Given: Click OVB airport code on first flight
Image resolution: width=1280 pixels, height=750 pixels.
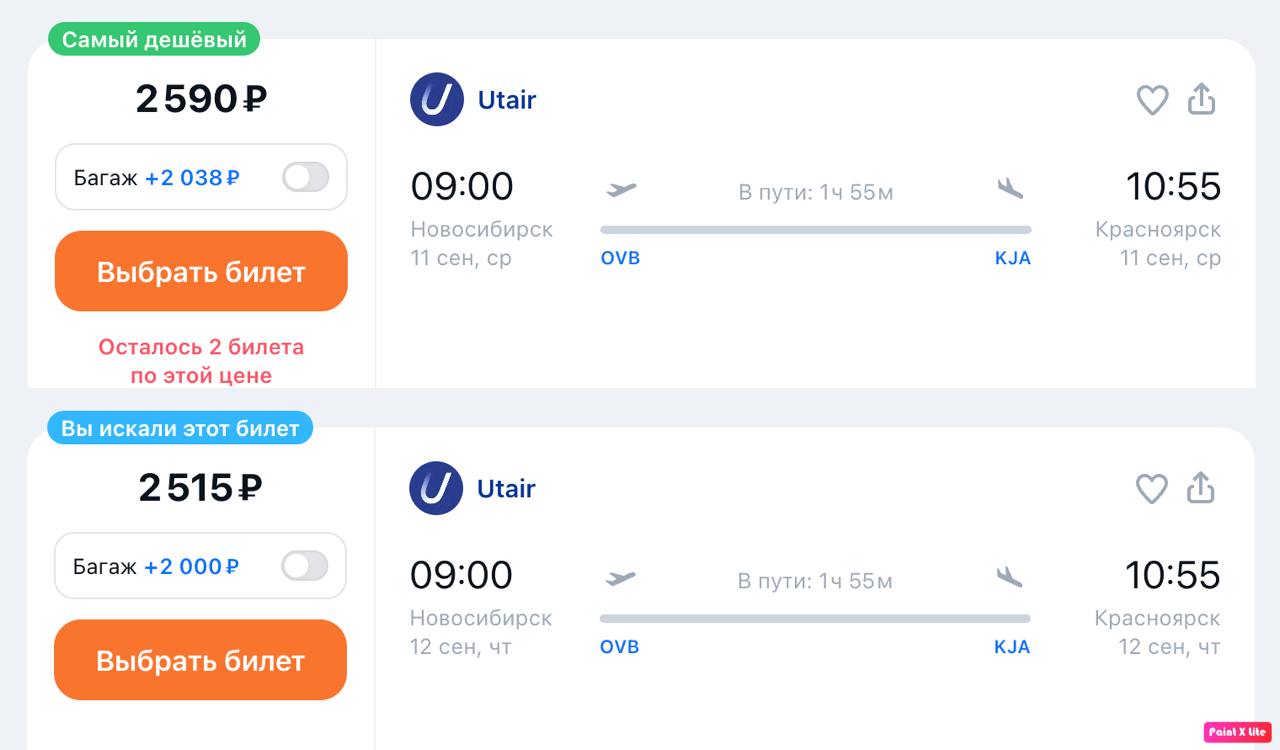Looking at the screenshot, I should (x=620, y=258).
